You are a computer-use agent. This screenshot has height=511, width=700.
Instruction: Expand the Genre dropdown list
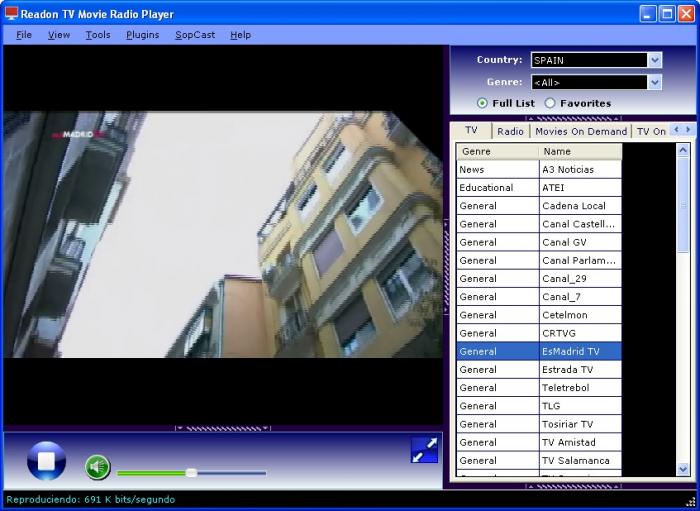[x=654, y=82]
